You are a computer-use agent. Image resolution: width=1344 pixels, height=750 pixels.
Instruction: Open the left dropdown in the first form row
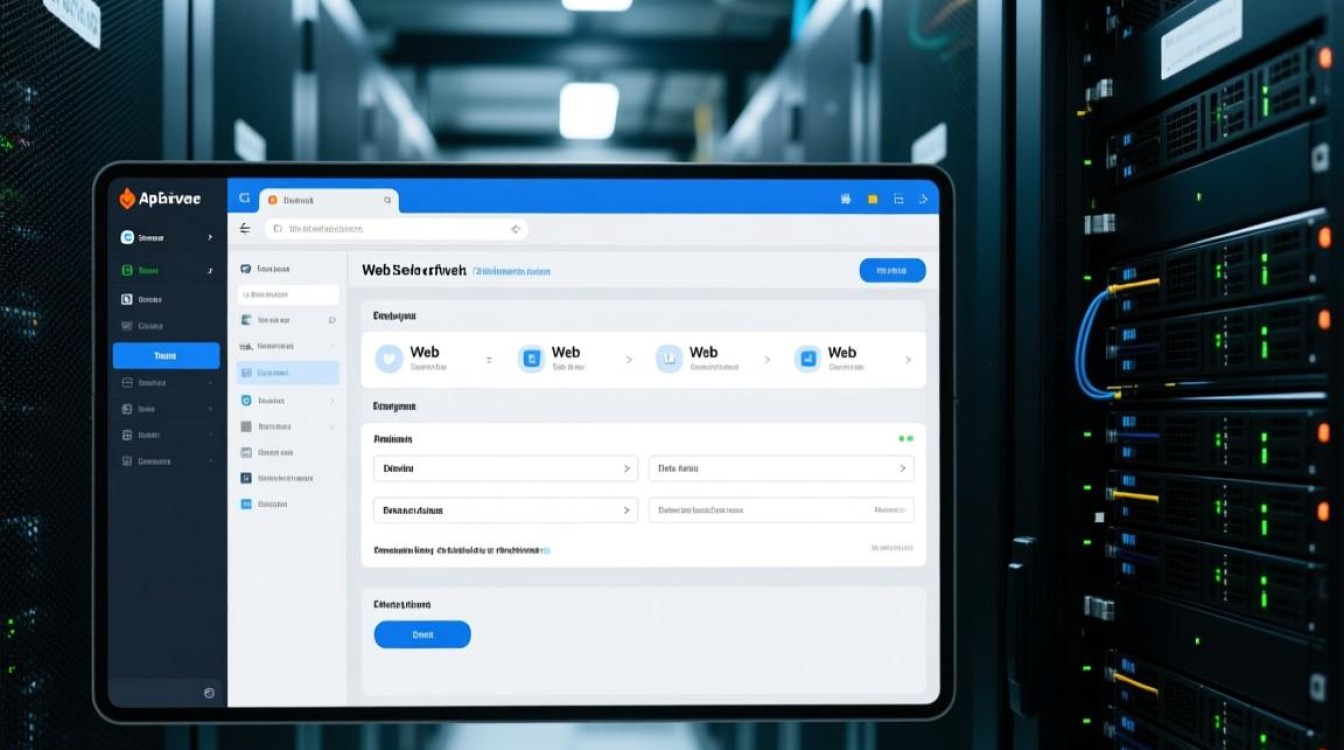coord(505,468)
